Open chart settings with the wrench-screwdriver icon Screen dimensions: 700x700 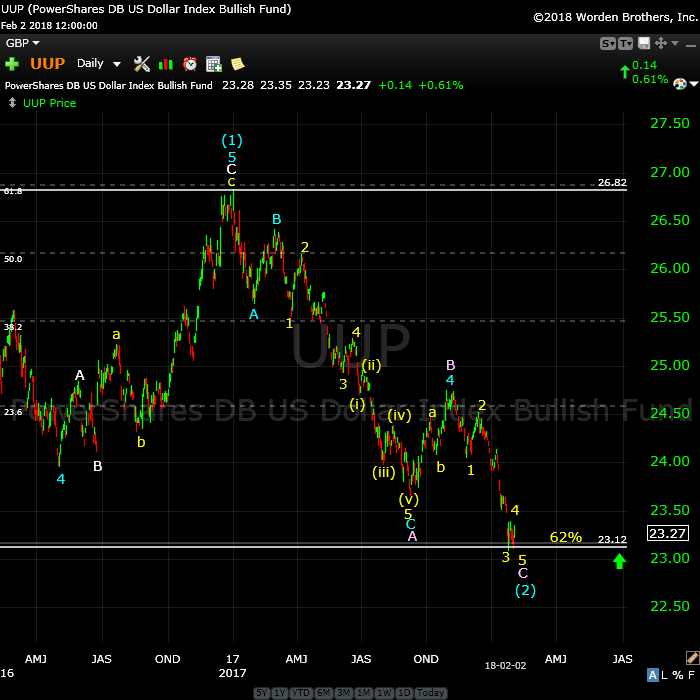click(x=142, y=64)
